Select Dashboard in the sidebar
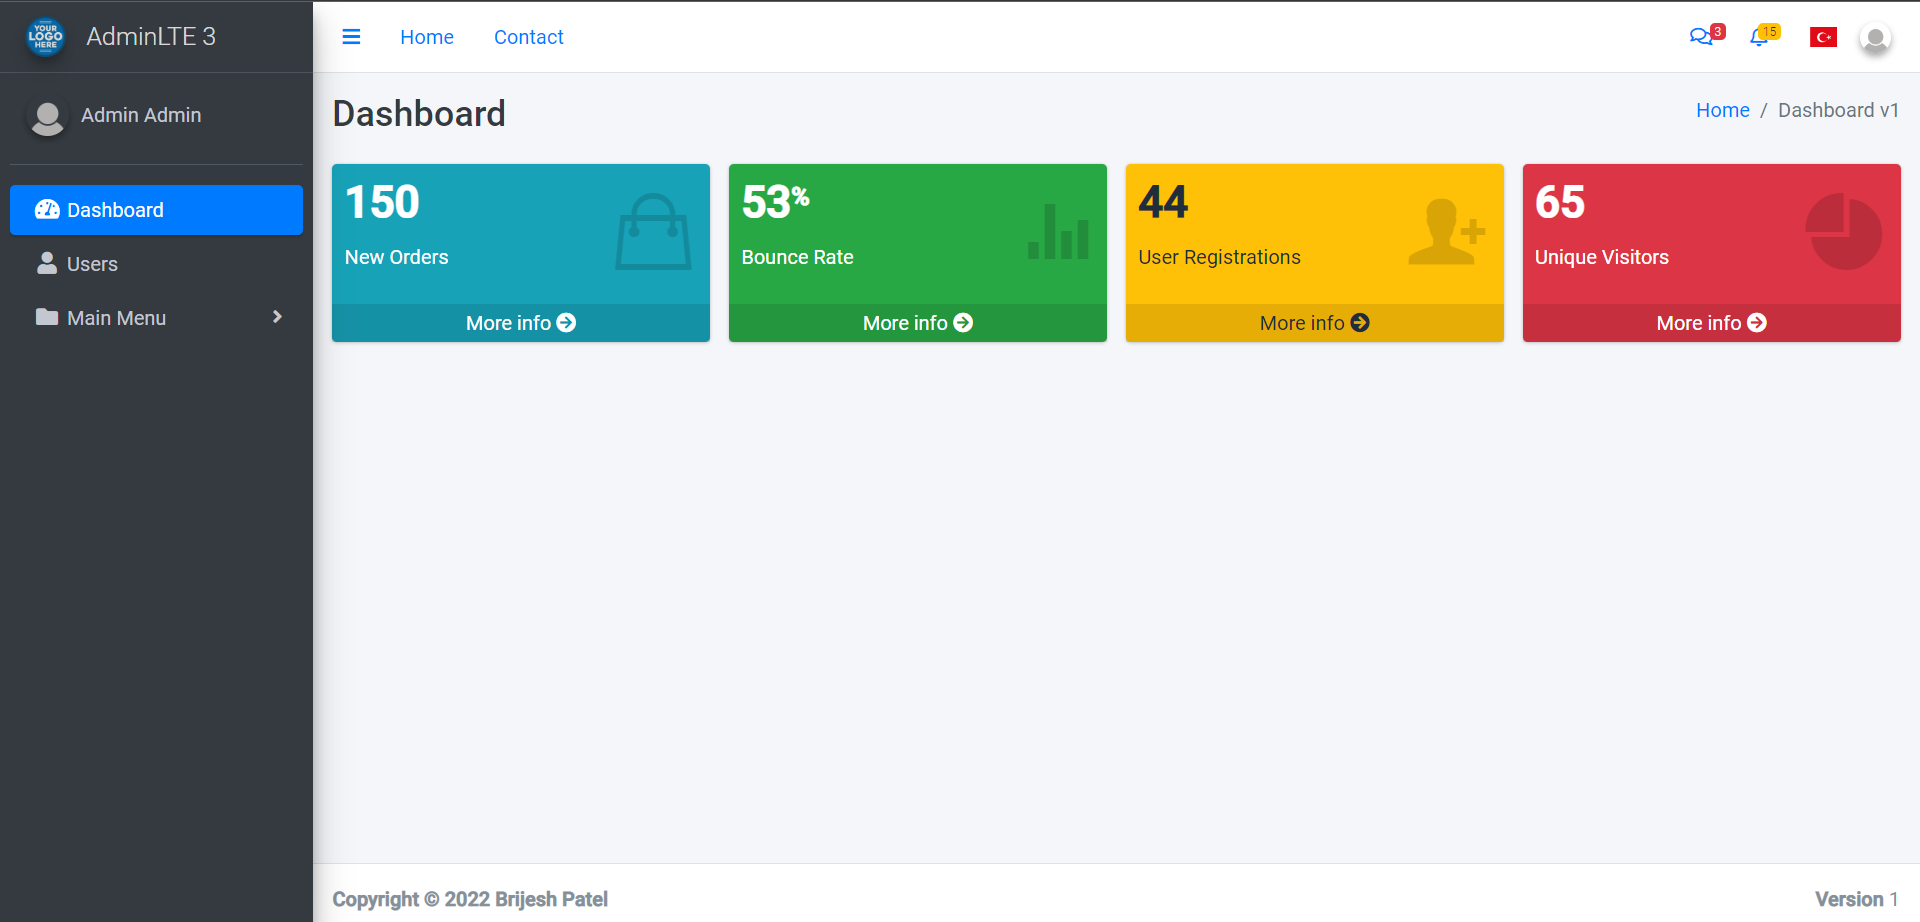Image resolution: width=1920 pixels, height=922 pixels. pyautogui.click(x=156, y=210)
